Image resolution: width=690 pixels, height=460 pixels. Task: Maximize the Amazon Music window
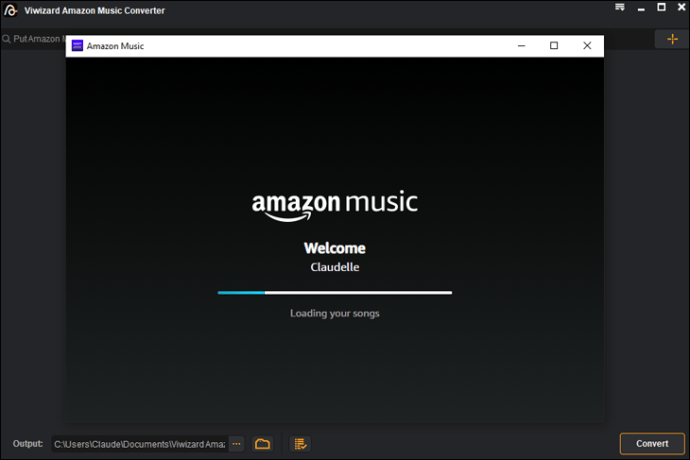coord(554,46)
